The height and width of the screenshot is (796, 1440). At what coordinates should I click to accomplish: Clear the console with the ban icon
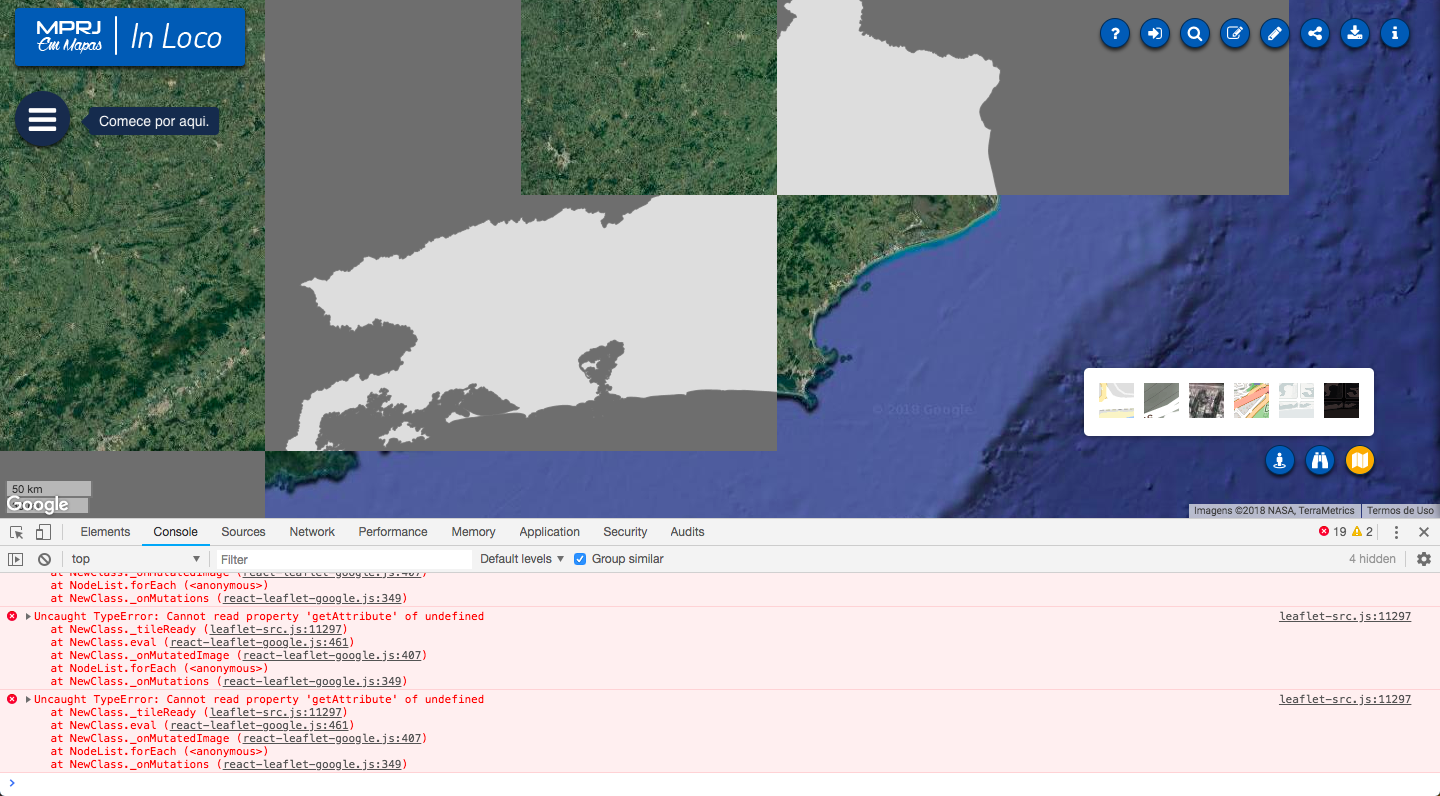[x=44, y=559]
